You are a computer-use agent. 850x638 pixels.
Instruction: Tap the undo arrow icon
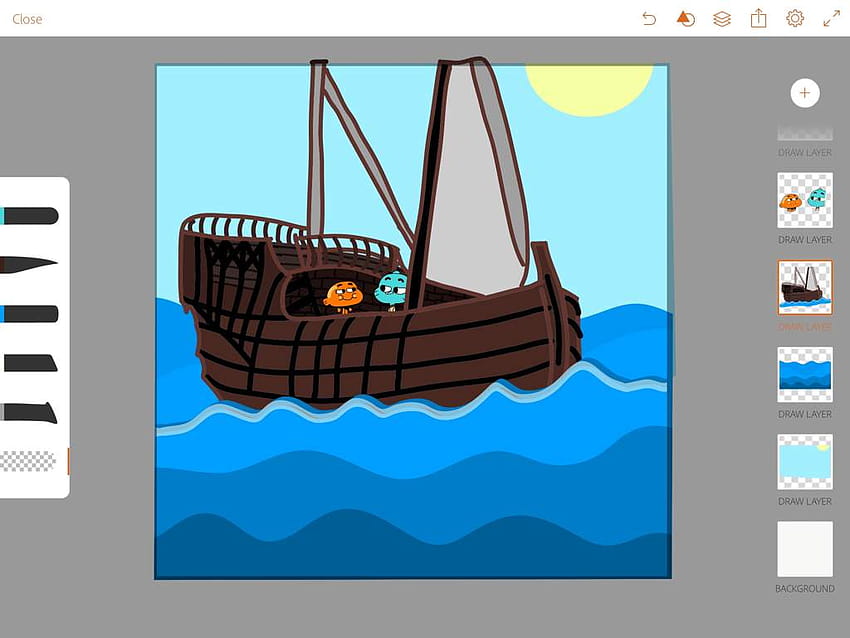[649, 19]
